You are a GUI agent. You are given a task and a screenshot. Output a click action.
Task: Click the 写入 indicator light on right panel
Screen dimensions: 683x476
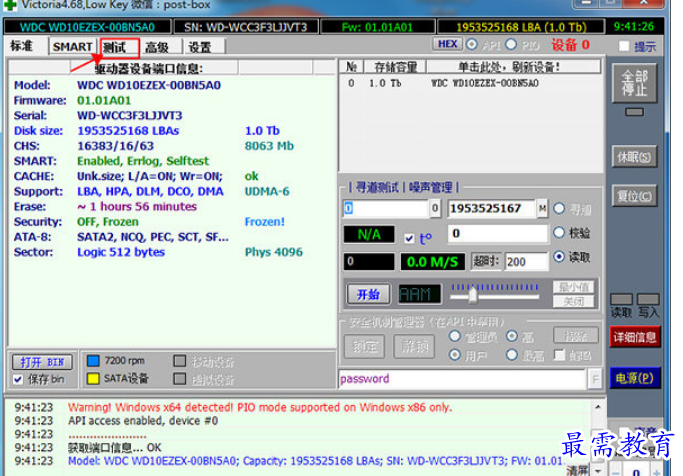[x=648, y=299]
